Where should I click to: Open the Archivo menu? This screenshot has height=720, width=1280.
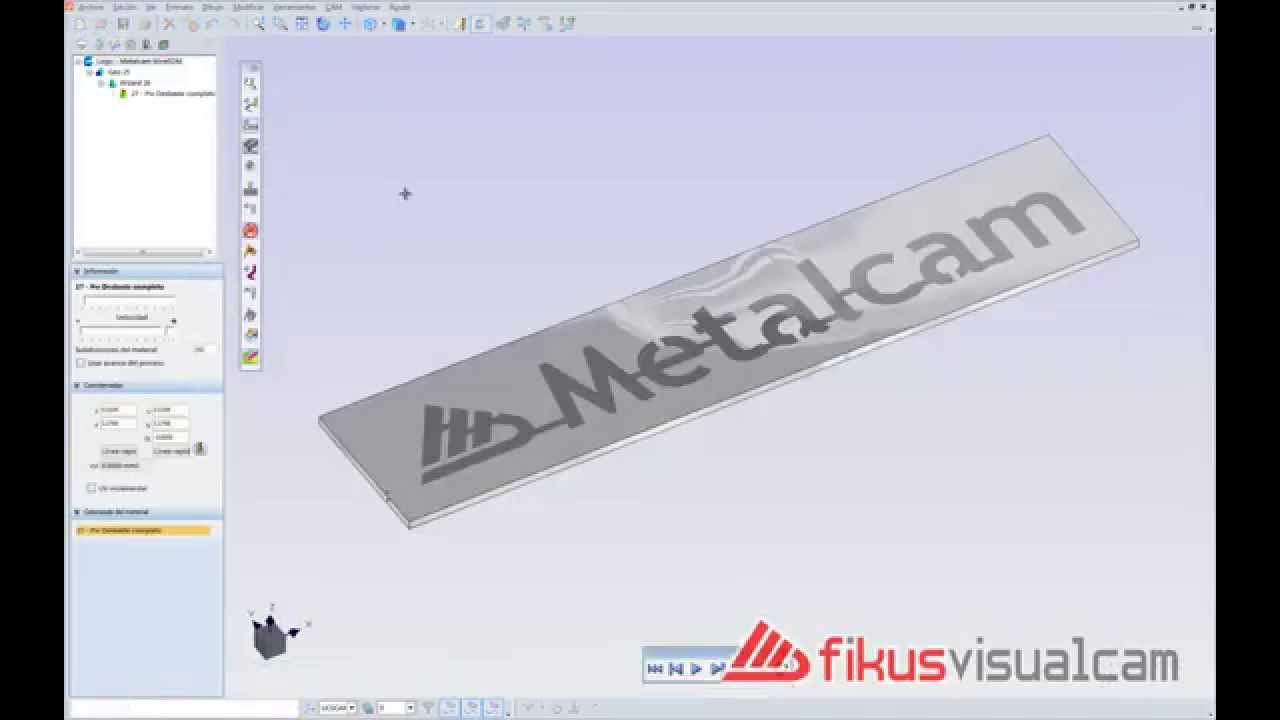click(x=91, y=7)
